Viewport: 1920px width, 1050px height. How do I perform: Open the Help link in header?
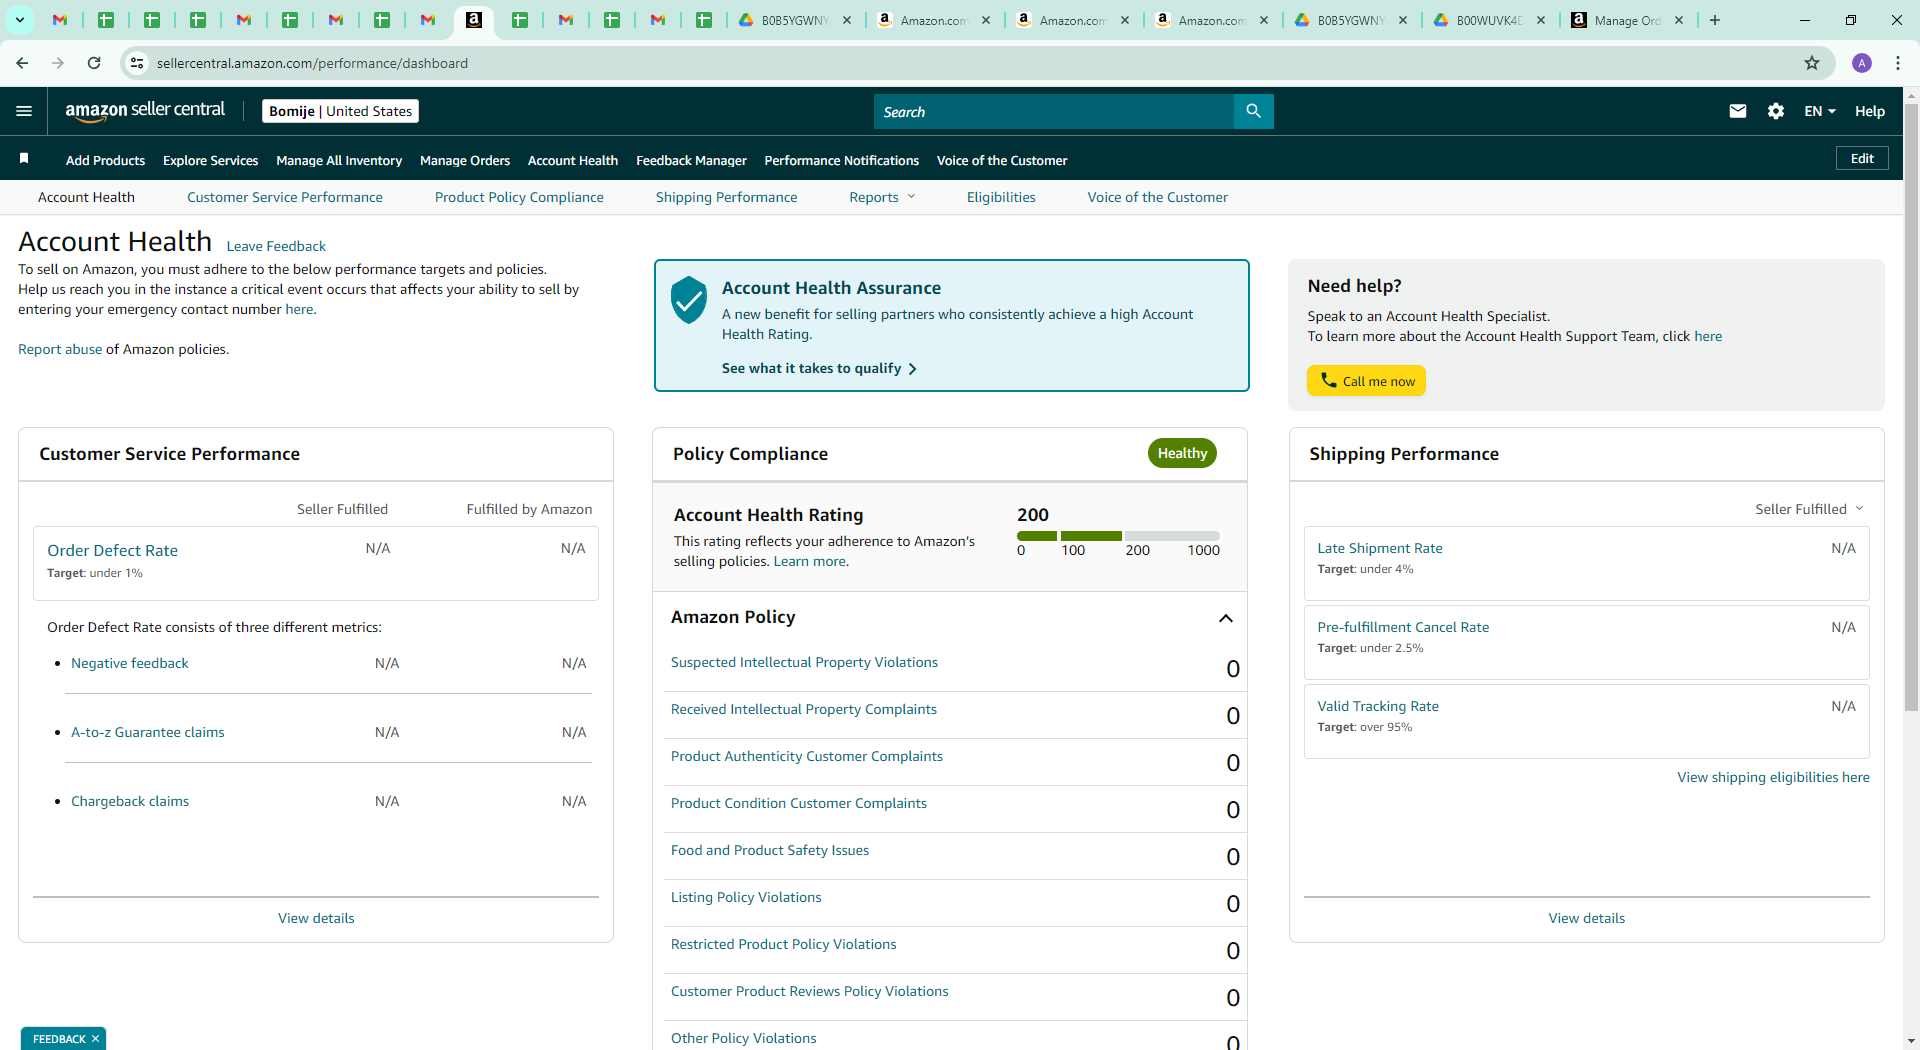click(x=1869, y=111)
